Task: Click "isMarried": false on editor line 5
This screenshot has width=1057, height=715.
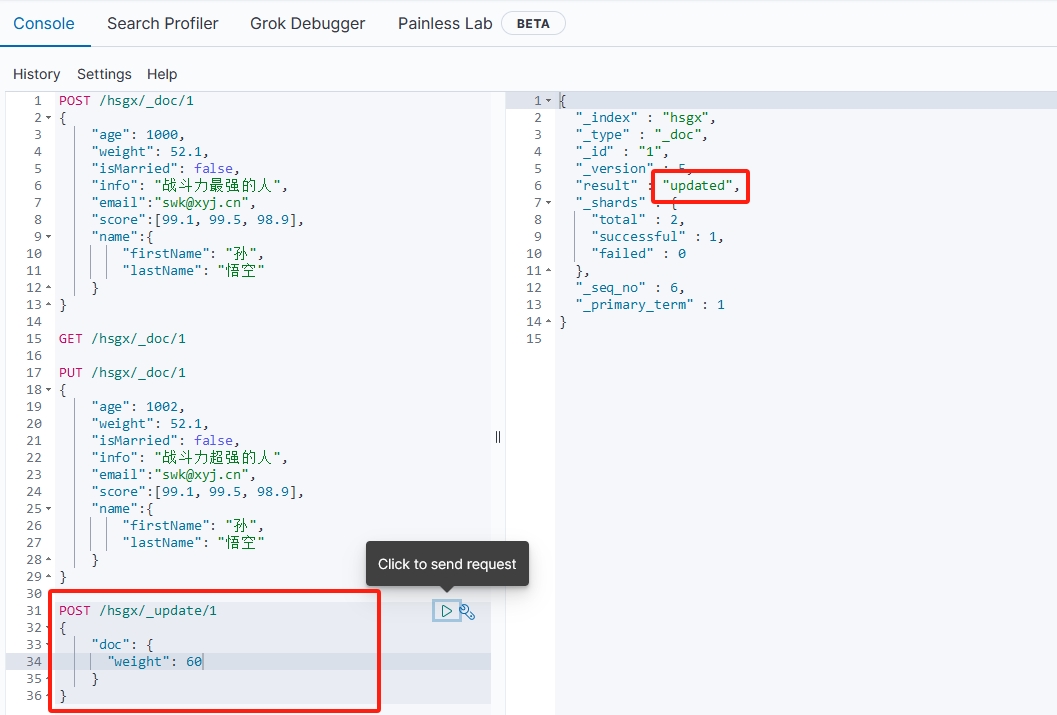Action: (165, 168)
